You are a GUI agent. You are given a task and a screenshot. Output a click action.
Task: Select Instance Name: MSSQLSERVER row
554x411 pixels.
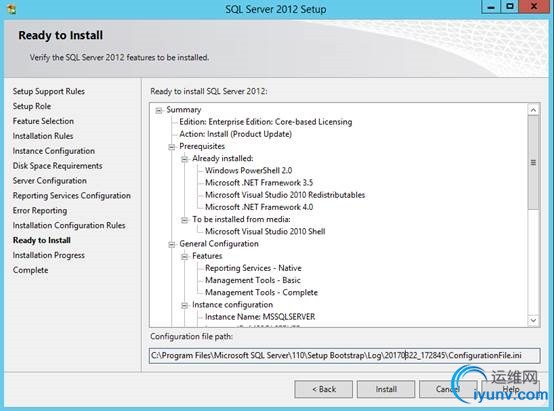[260, 317]
